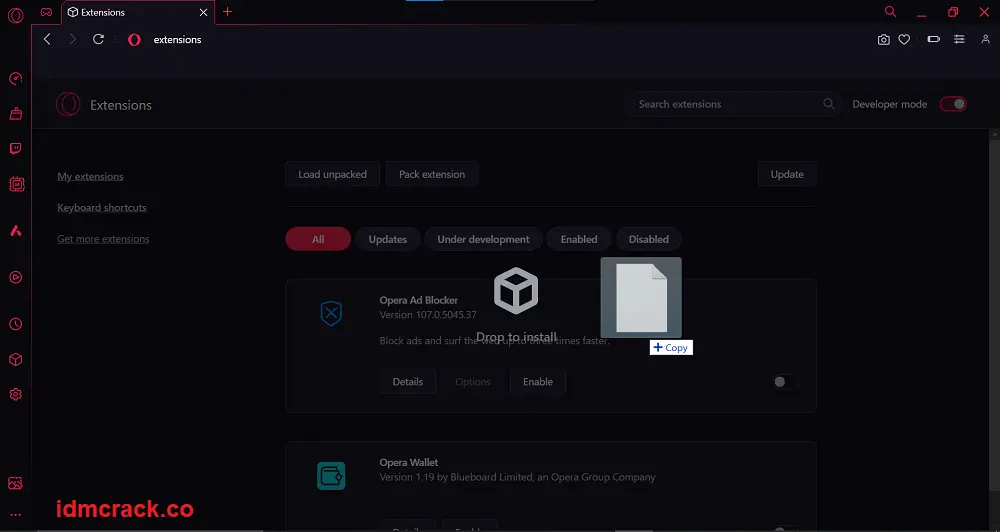Click the Opera Wallet extension icon

331,476
